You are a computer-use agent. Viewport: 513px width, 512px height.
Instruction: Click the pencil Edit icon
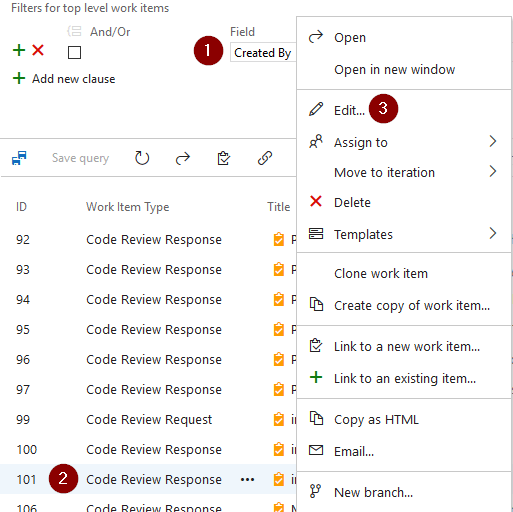point(316,109)
